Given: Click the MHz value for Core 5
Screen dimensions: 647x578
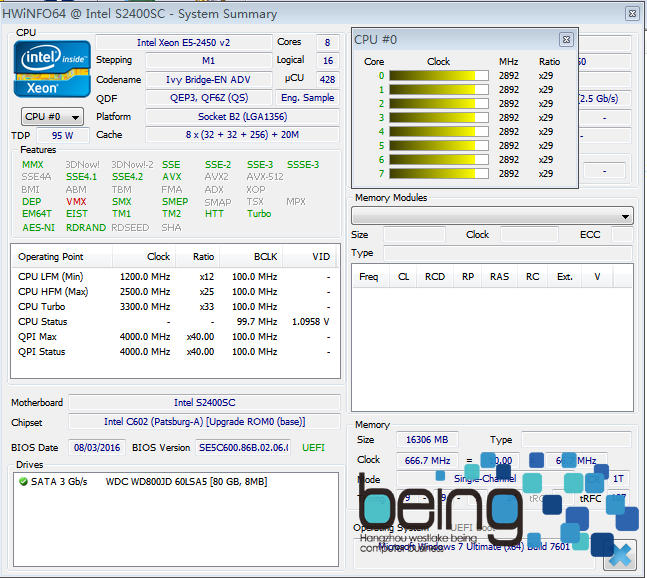Looking at the screenshot, I should tap(509, 146).
